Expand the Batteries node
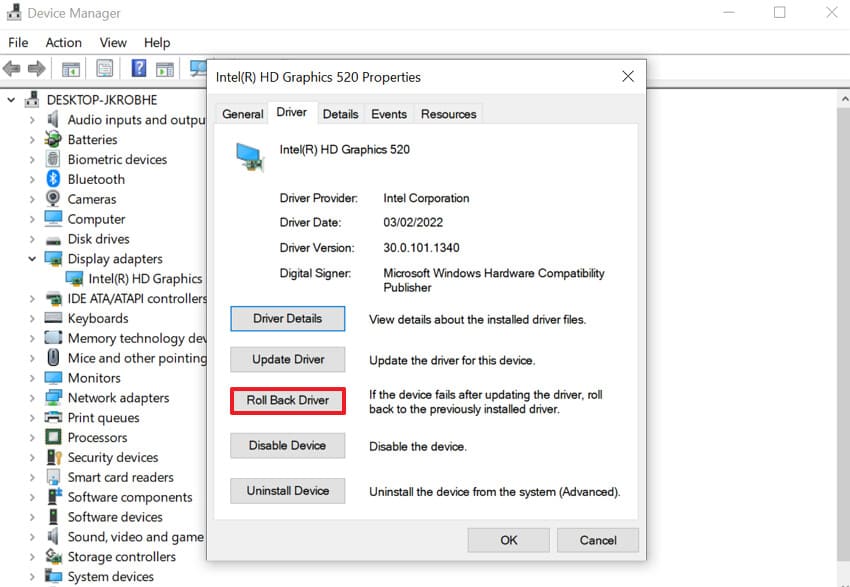850x587 pixels. 32,140
